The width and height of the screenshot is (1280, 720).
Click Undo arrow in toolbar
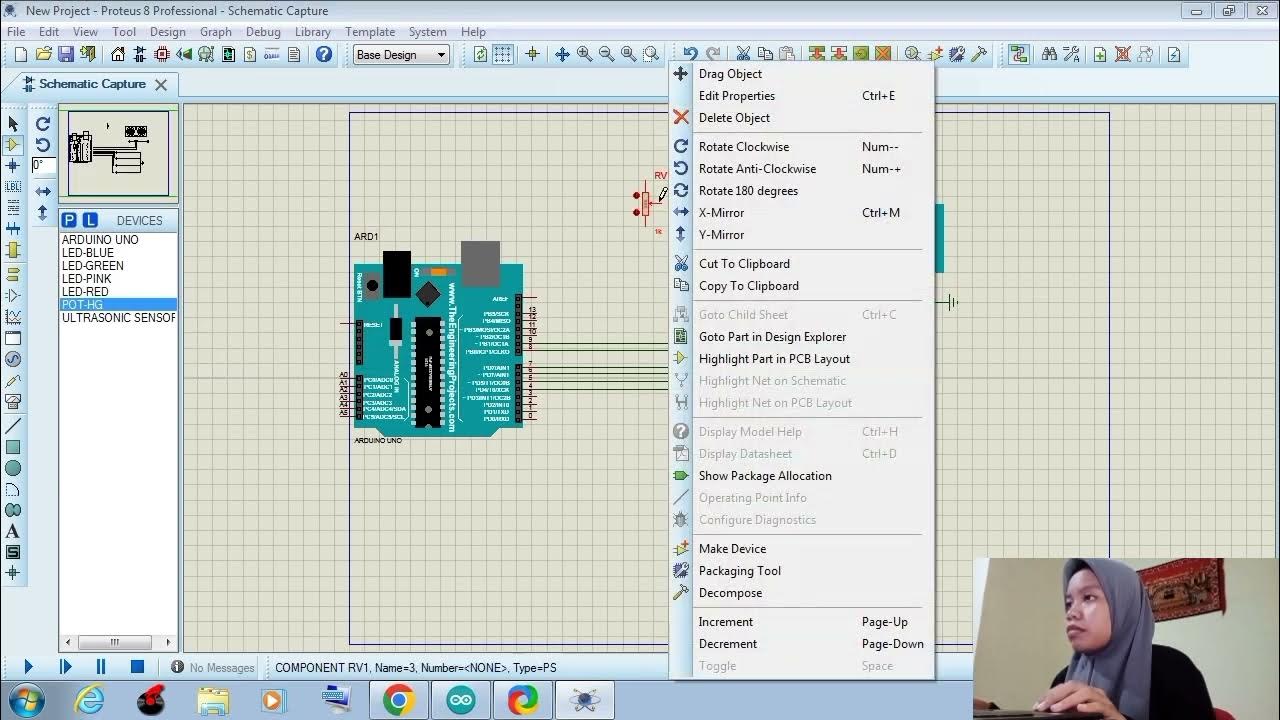(691, 54)
